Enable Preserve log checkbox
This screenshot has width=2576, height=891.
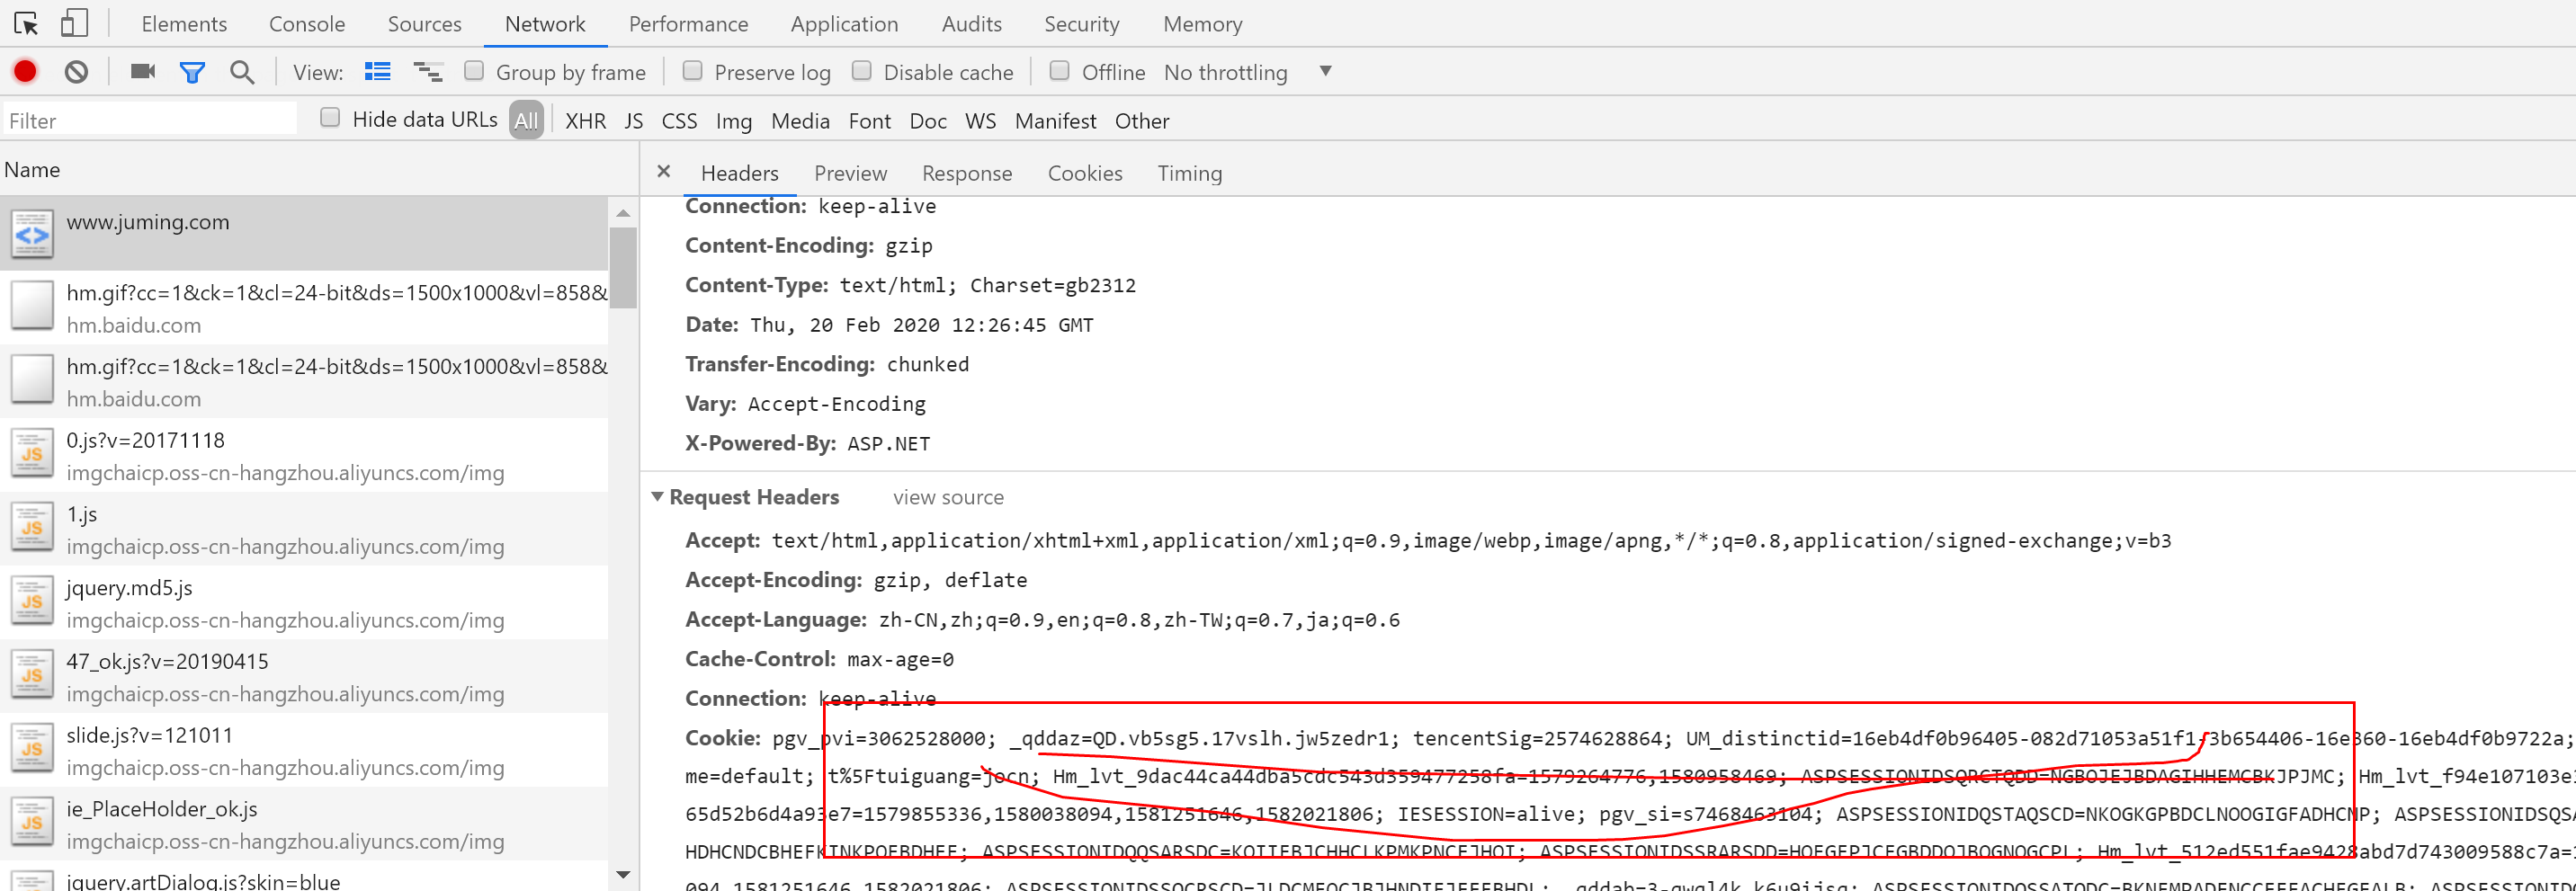coord(692,71)
